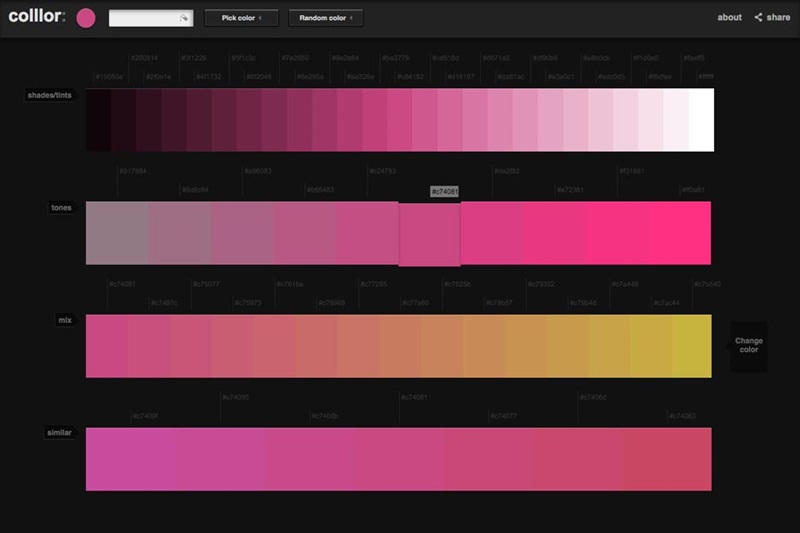Select the tones row label

[62, 208]
